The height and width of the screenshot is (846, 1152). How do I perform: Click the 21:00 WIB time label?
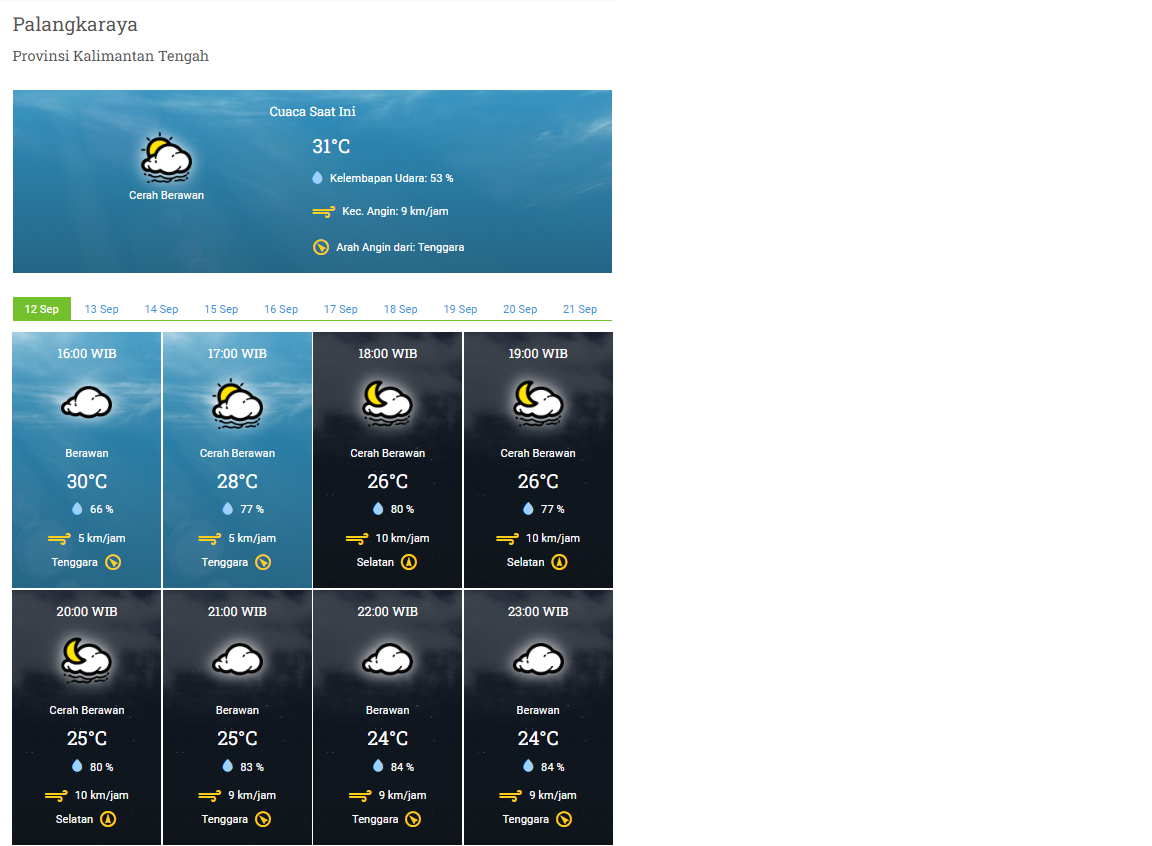pyautogui.click(x=237, y=612)
